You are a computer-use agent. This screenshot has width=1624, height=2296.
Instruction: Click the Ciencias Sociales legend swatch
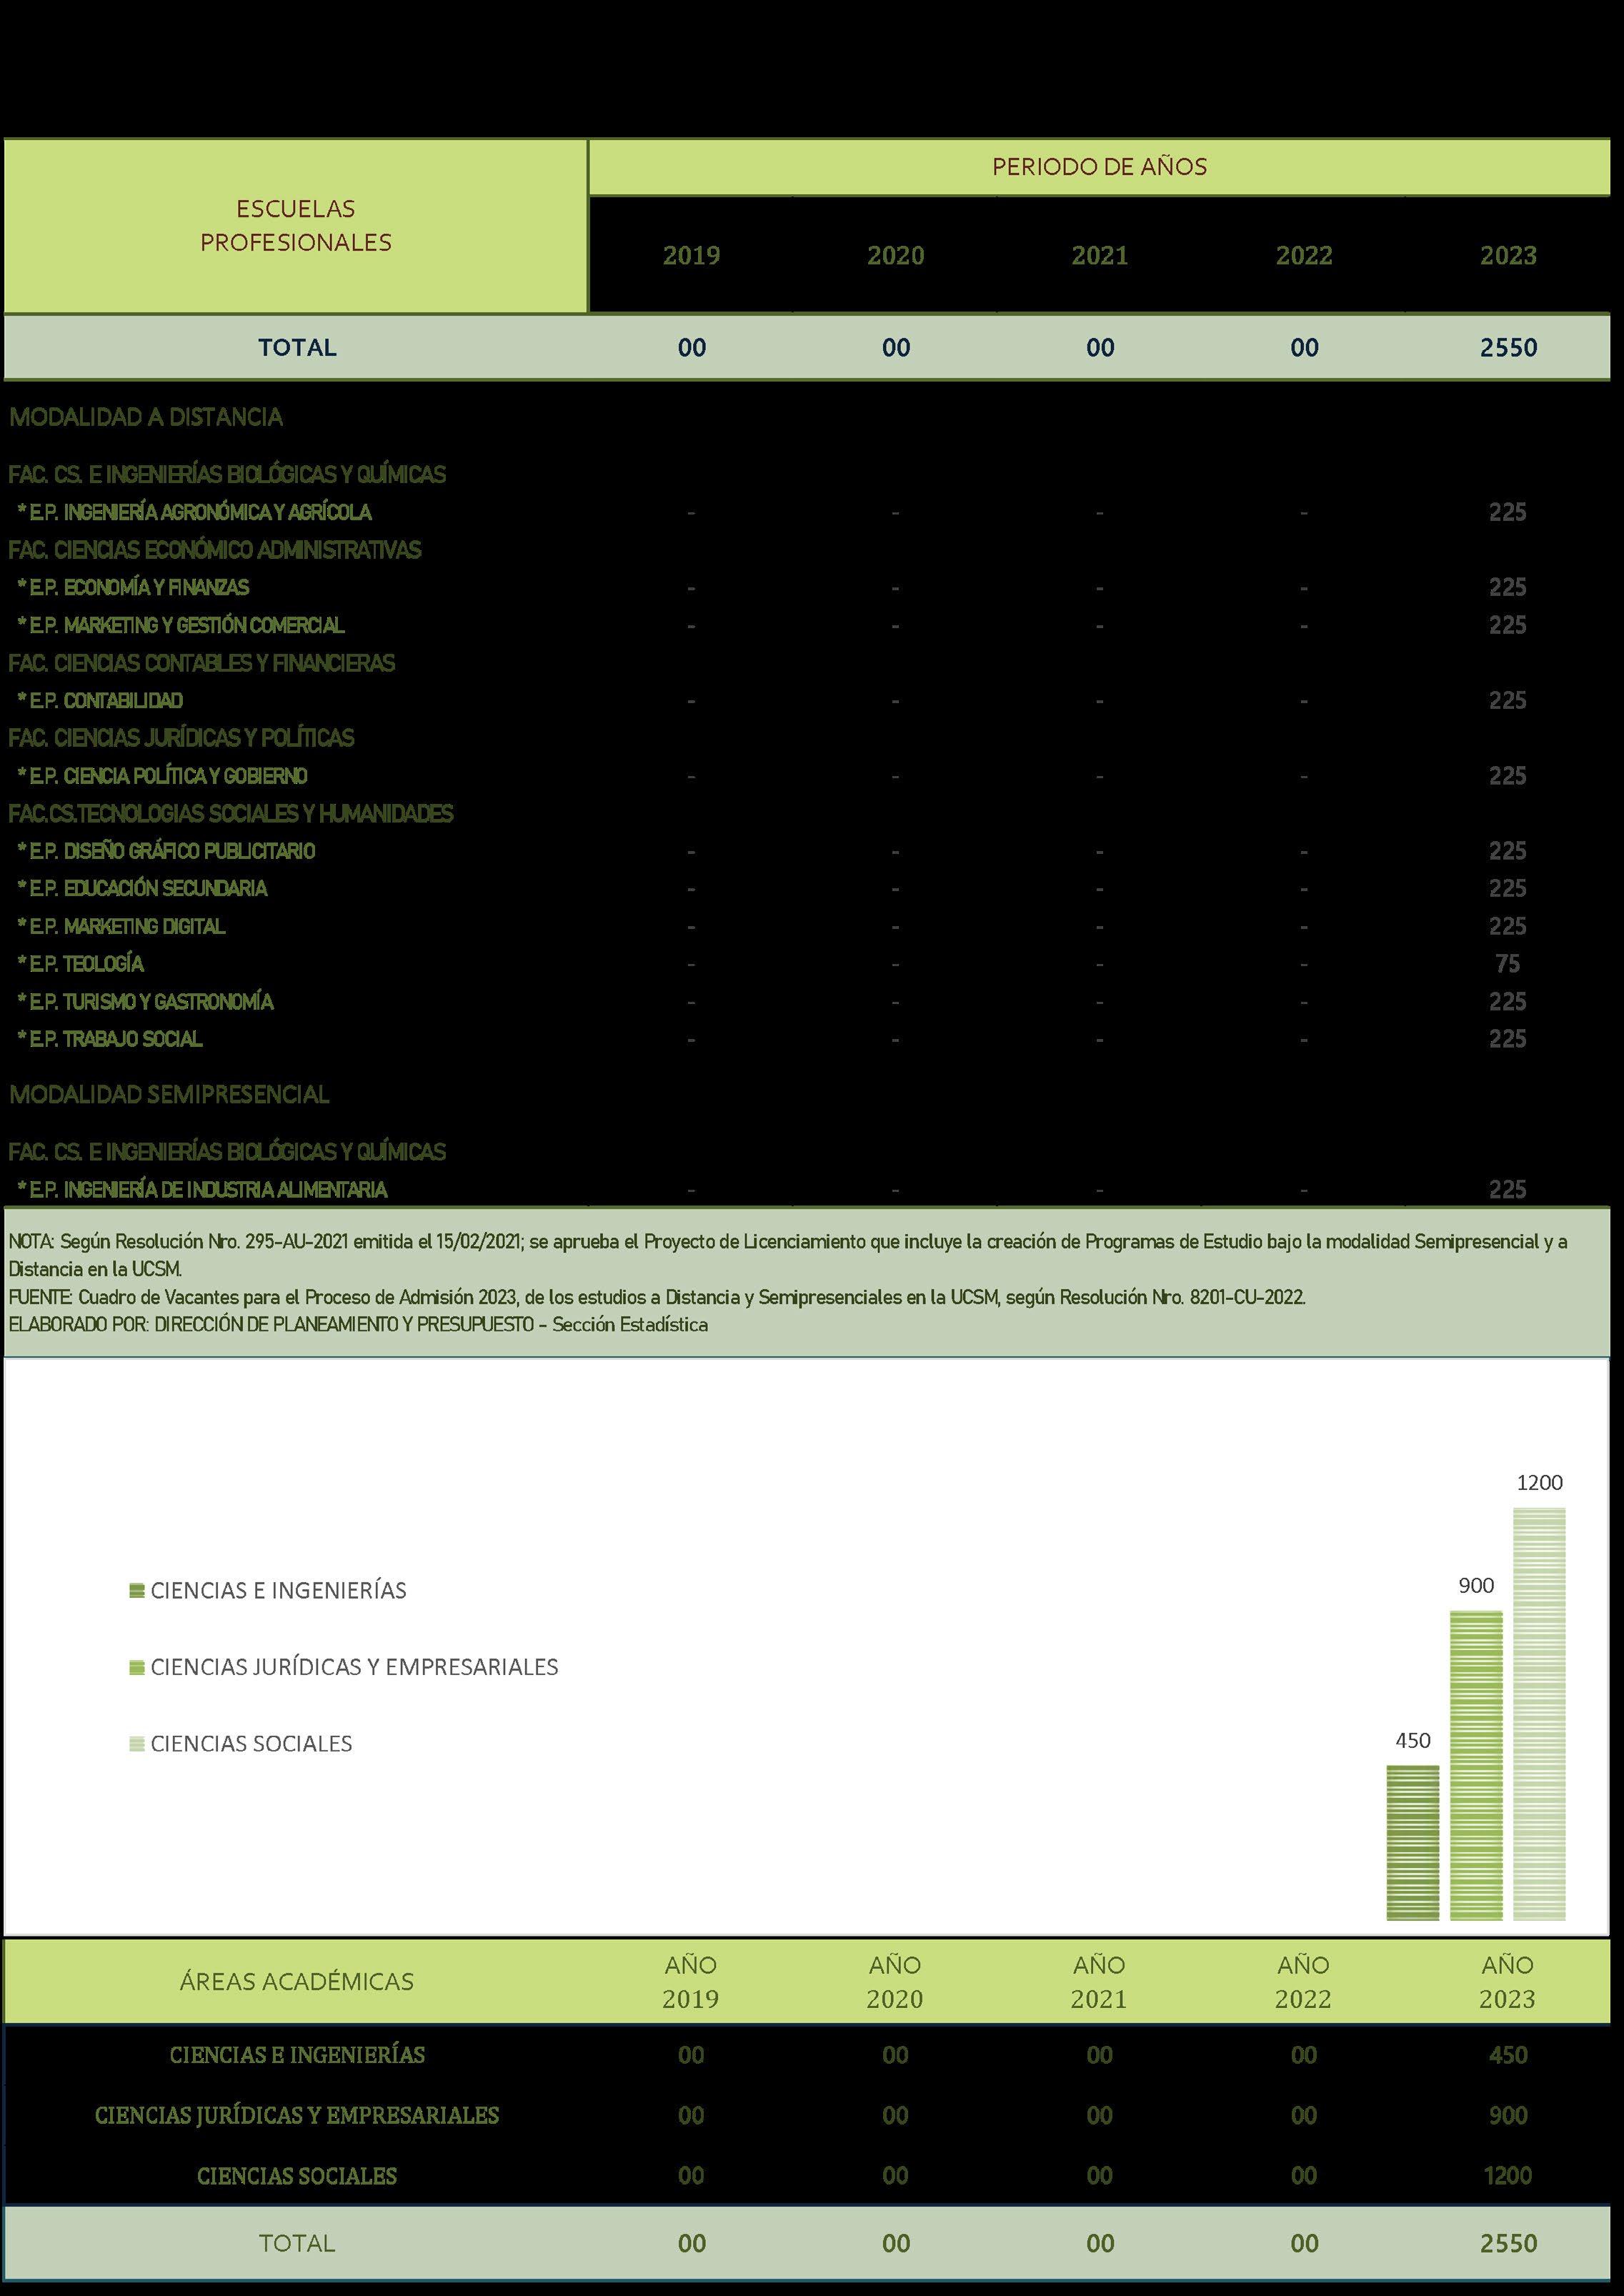pyautogui.click(x=137, y=1744)
